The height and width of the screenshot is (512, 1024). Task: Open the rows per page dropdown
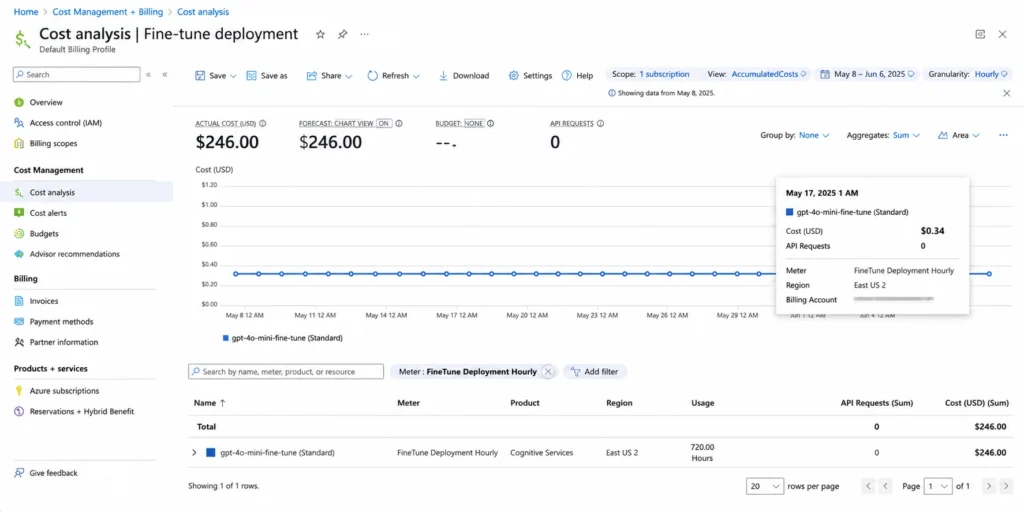pyautogui.click(x=765, y=487)
